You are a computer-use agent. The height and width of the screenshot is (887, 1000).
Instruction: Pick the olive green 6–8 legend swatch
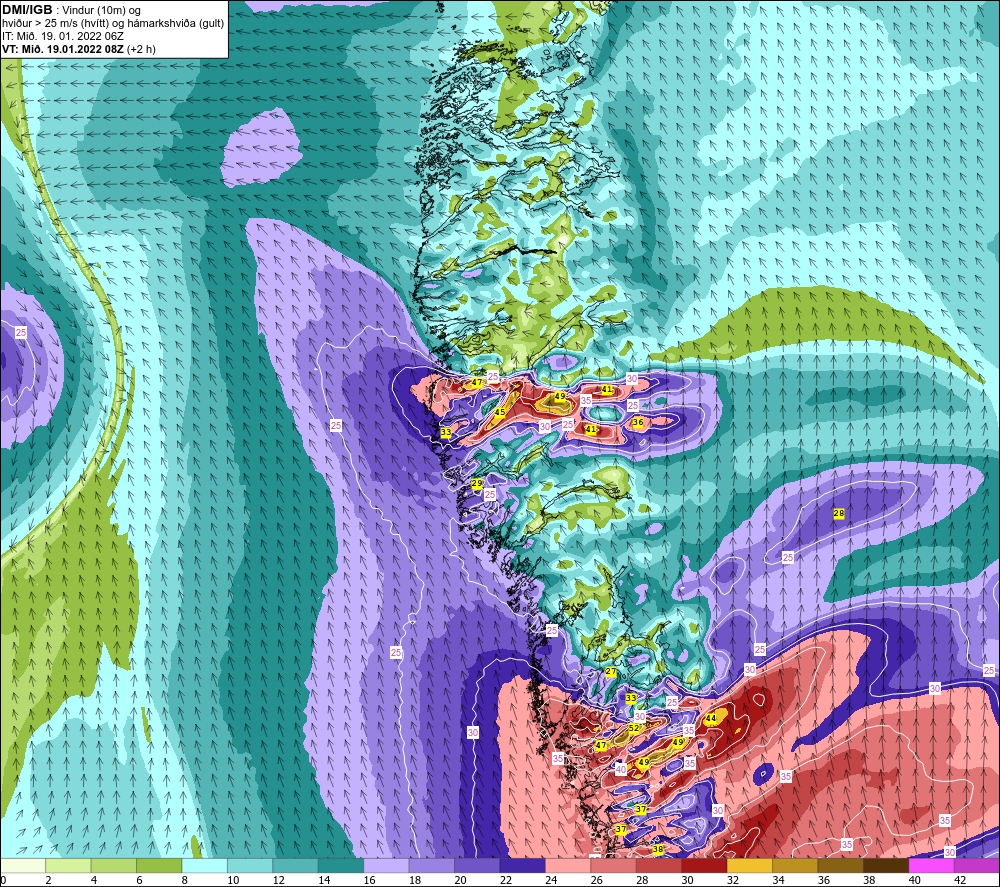pyautogui.click(x=159, y=865)
